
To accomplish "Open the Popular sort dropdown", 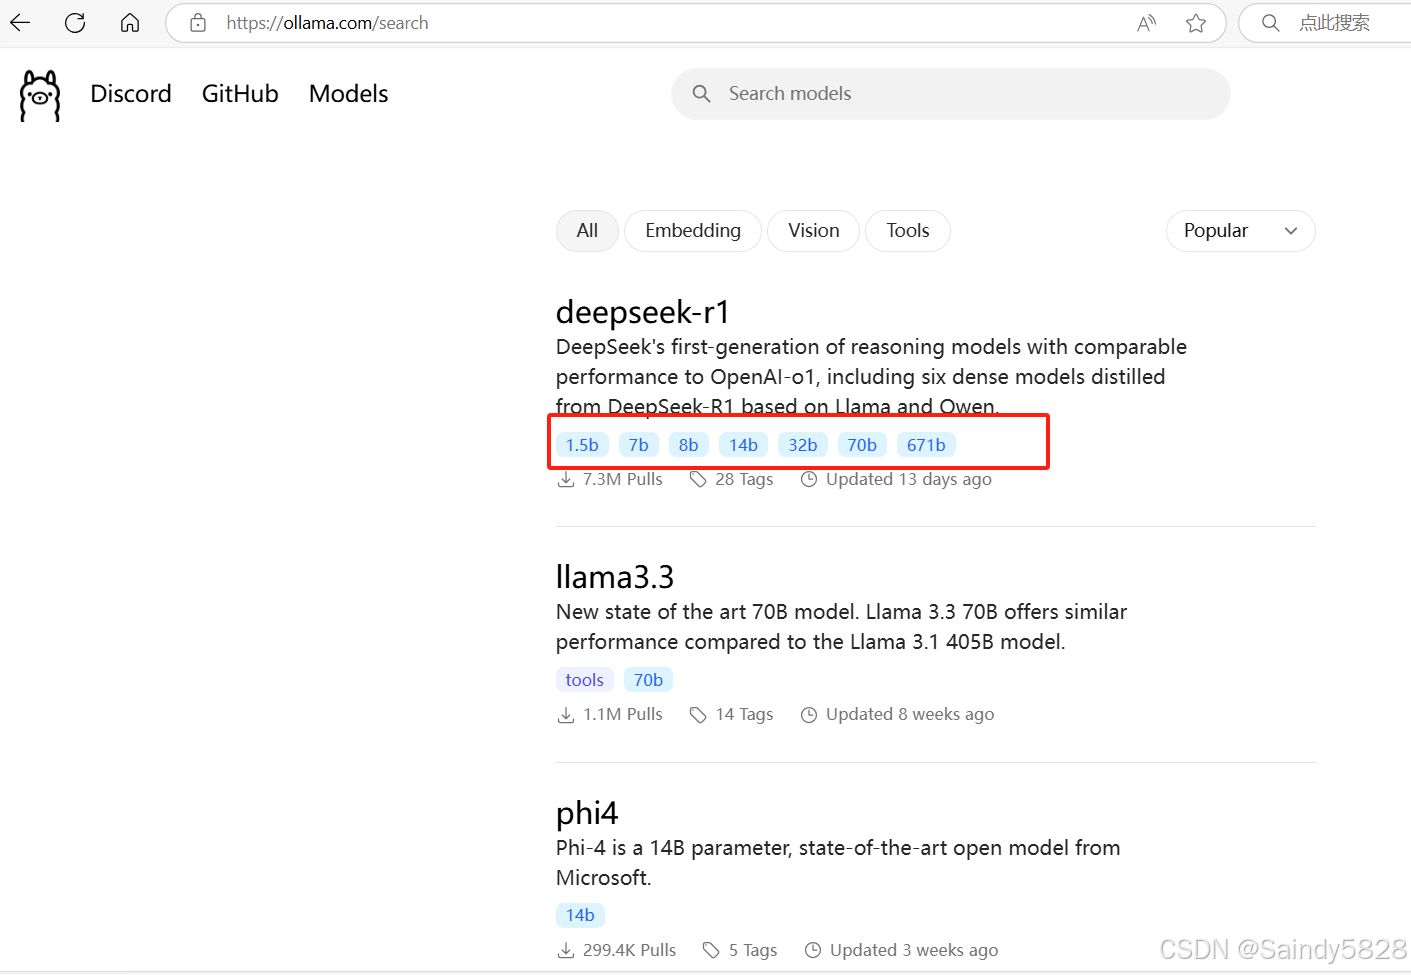I will (1240, 231).
